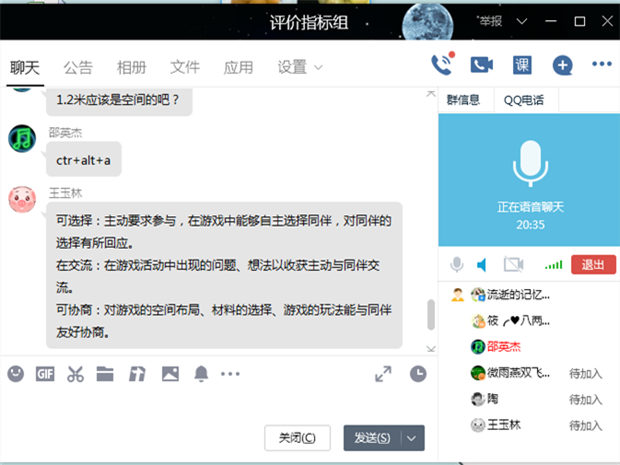Open the emoji picker

(x=16, y=374)
